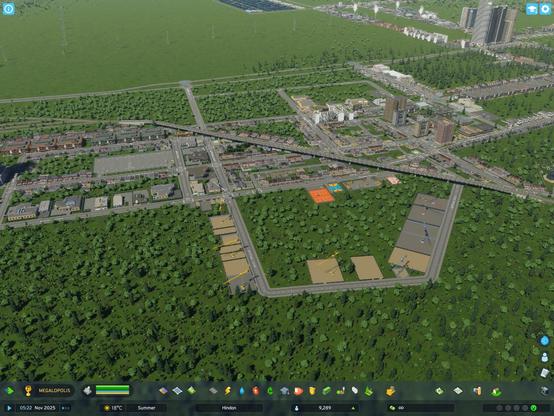Open the Transportation green bus menu
Screen dimensions: 554x416
coord(326,391)
